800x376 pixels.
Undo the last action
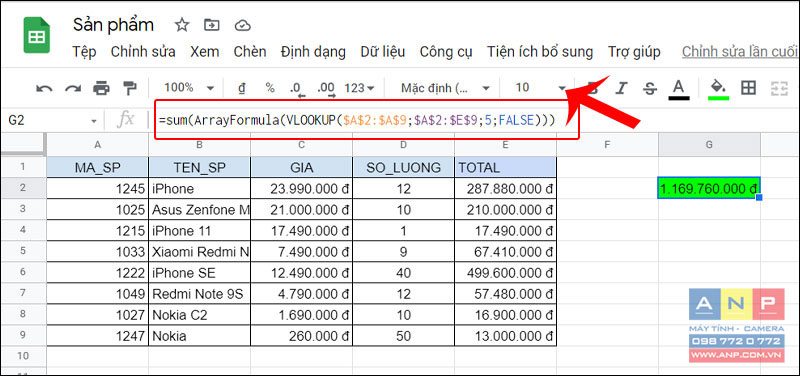pyautogui.click(x=44, y=88)
